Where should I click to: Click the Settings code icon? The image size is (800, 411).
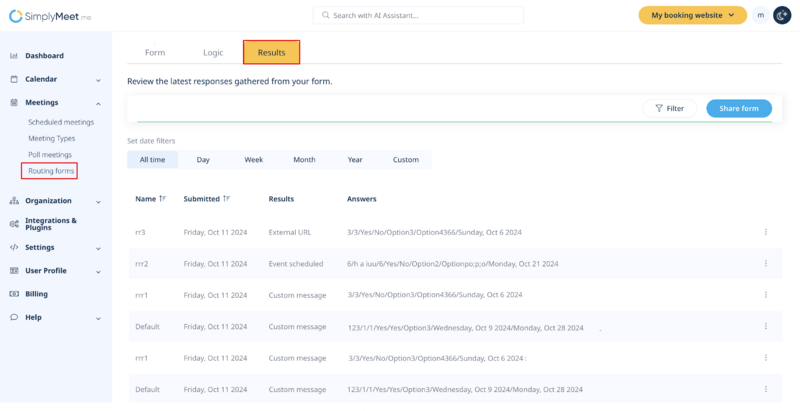pyautogui.click(x=14, y=247)
